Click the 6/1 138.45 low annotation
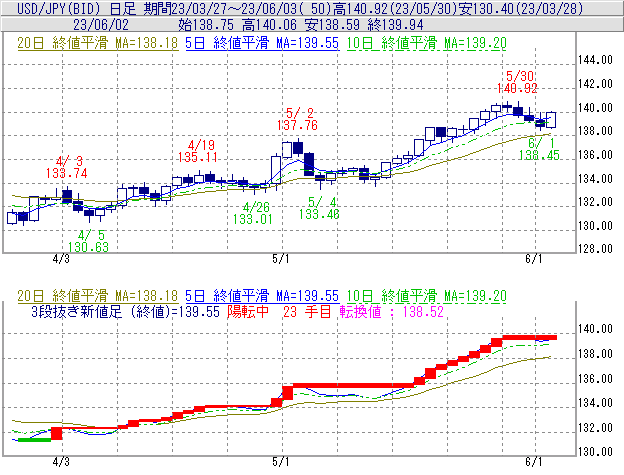Screen dimensions: 624x475 coord(539,149)
